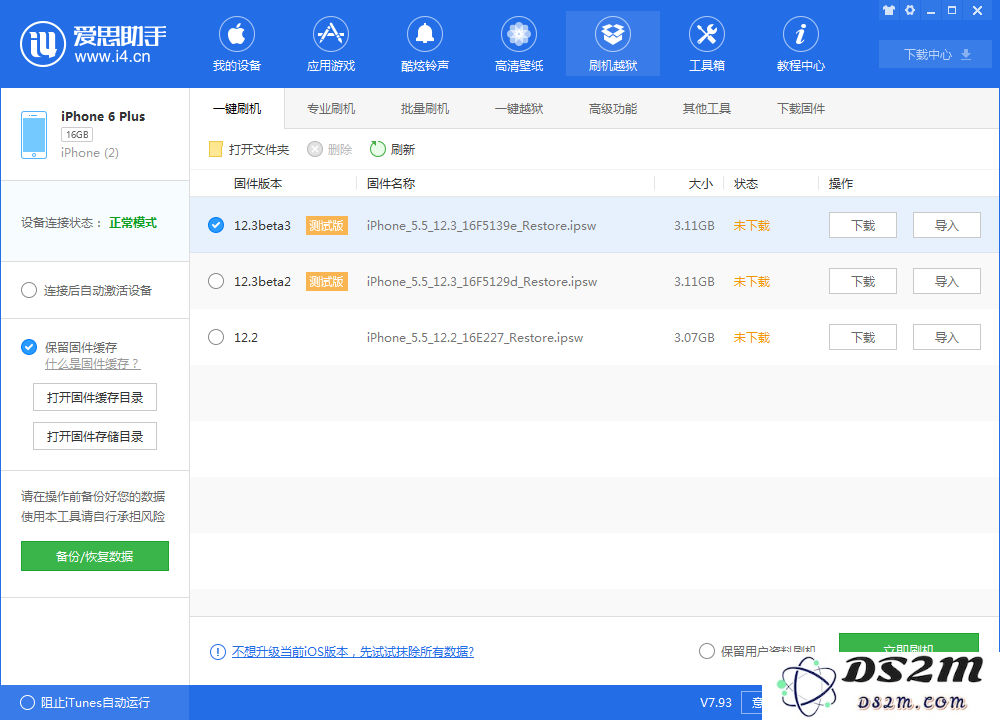Viewport: 1000px width, 720px height.
Task: Open the 什么是固件缓存? help link
Action: (x=92, y=364)
